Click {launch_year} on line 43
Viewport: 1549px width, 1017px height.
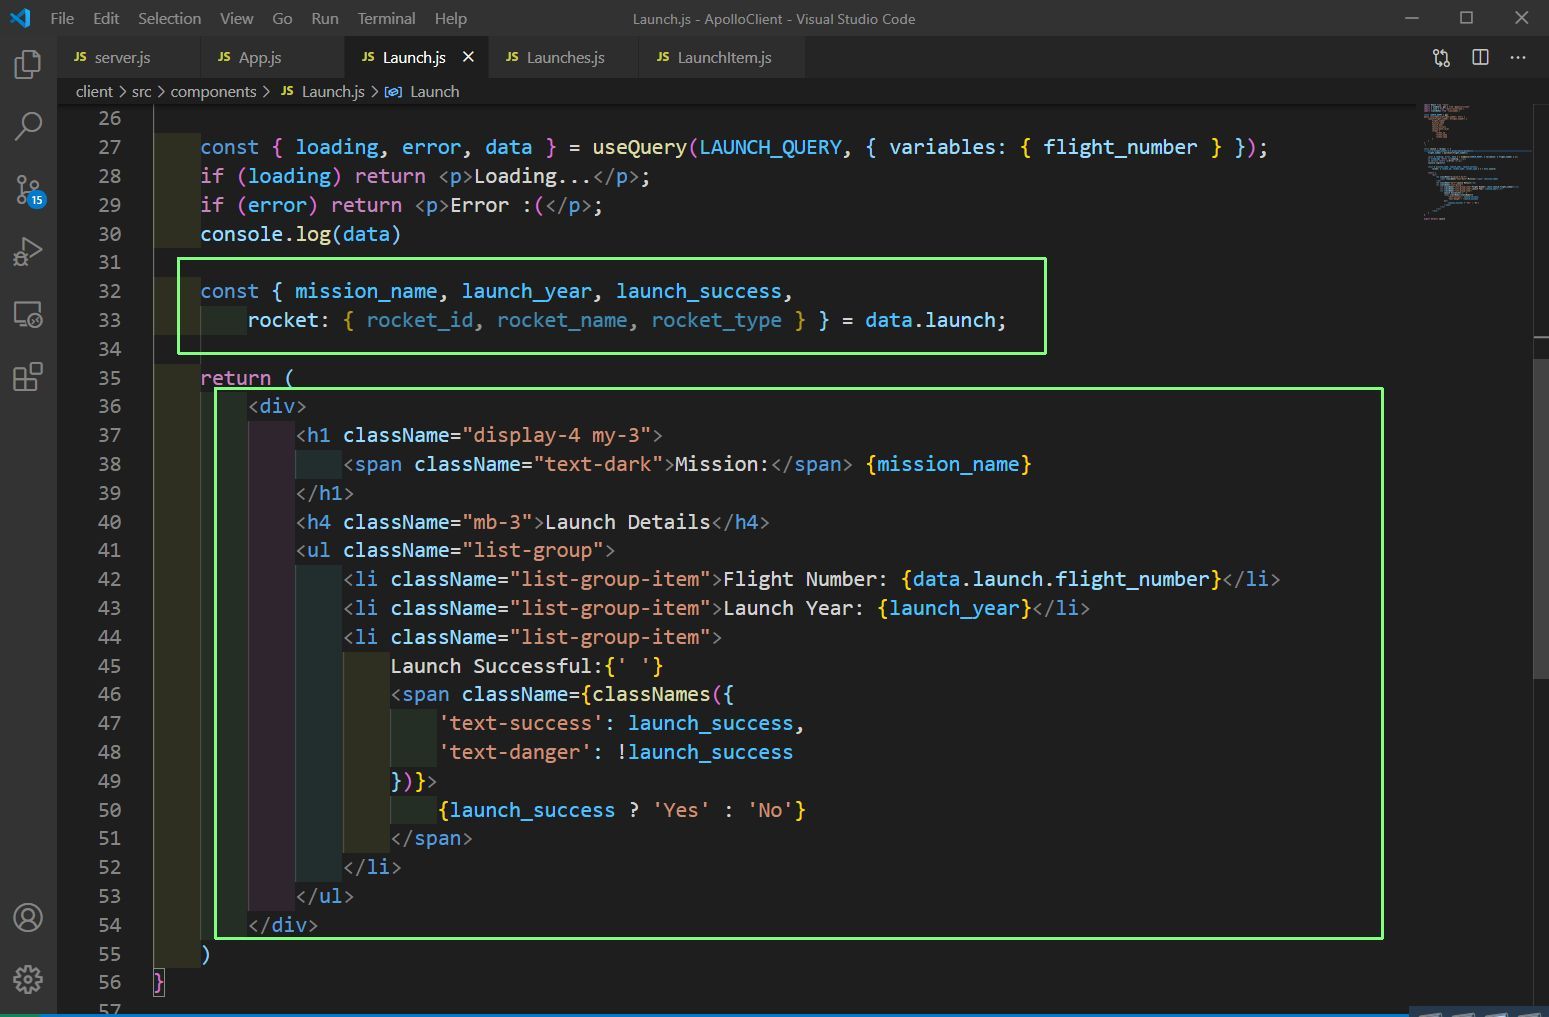(954, 608)
